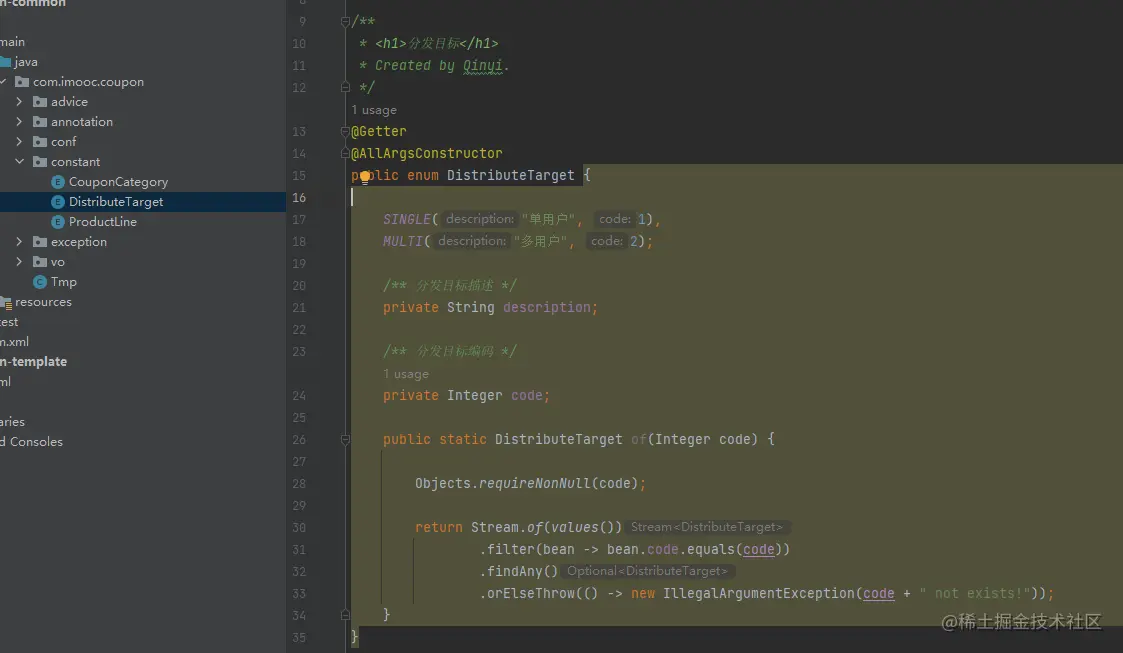The width and height of the screenshot is (1123, 653).
Task: Click the exception folder icon
Action: (40, 242)
